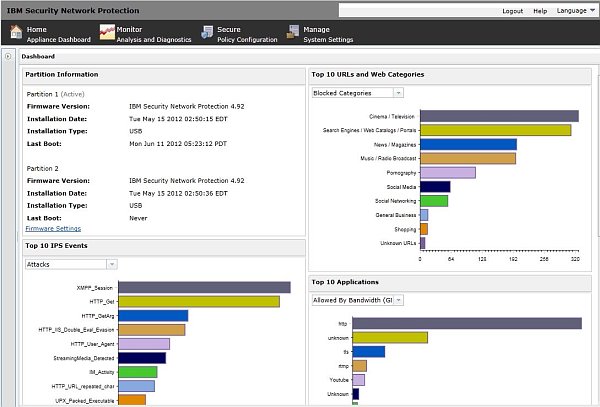Click the Top 10 IPS Events header

coord(56,246)
